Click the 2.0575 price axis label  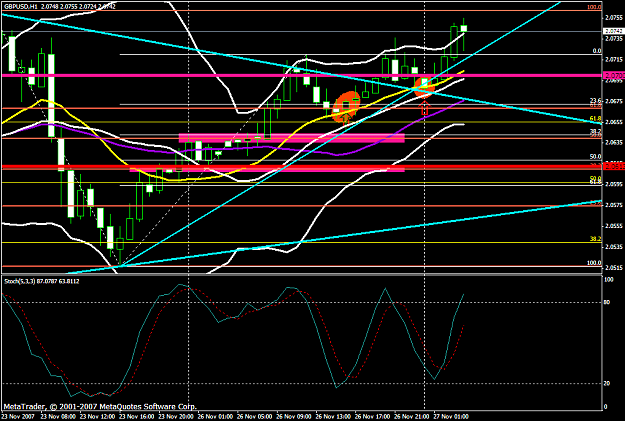click(614, 205)
